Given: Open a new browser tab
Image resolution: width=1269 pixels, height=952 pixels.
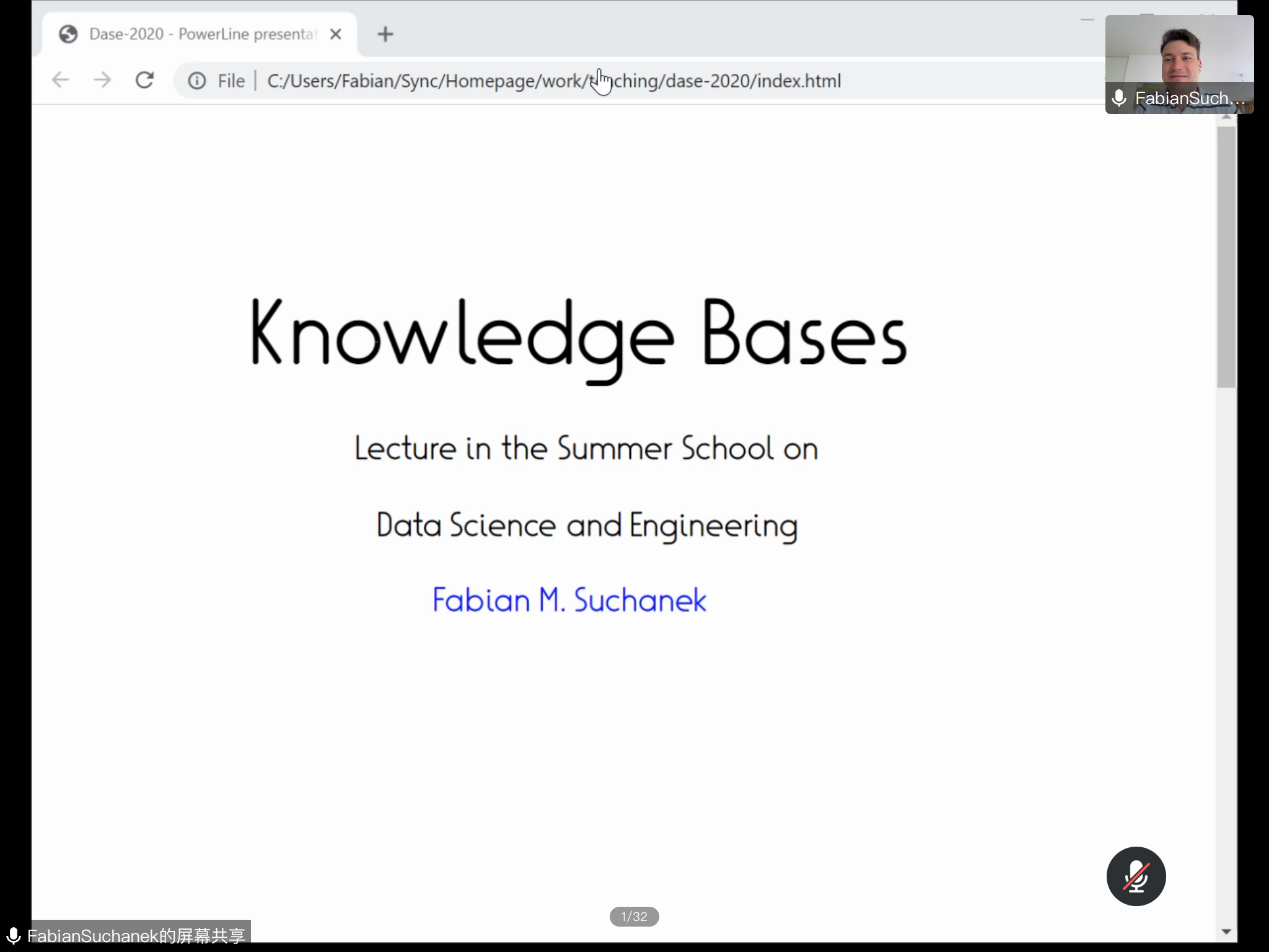Looking at the screenshot, I should click(x=385, y=34).
